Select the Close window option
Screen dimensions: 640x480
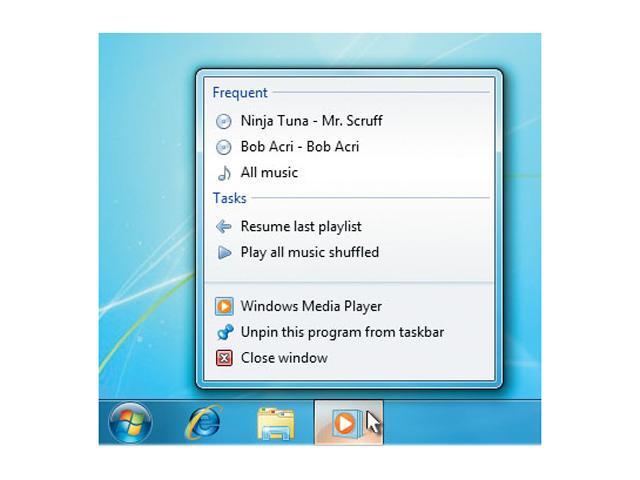click(284, 358)
